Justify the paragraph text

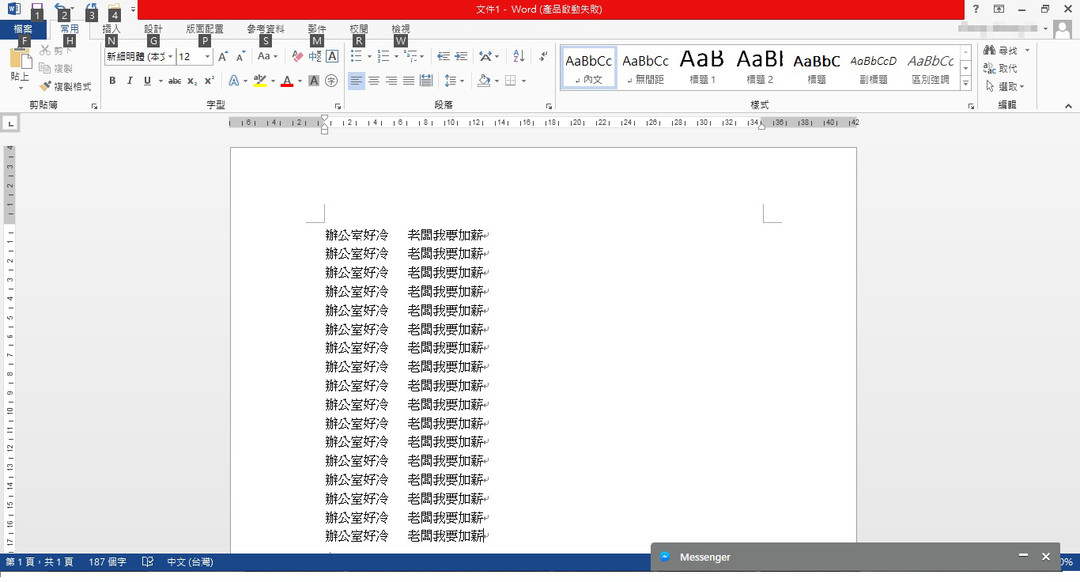pyautogui.click(x=408, y=81)
